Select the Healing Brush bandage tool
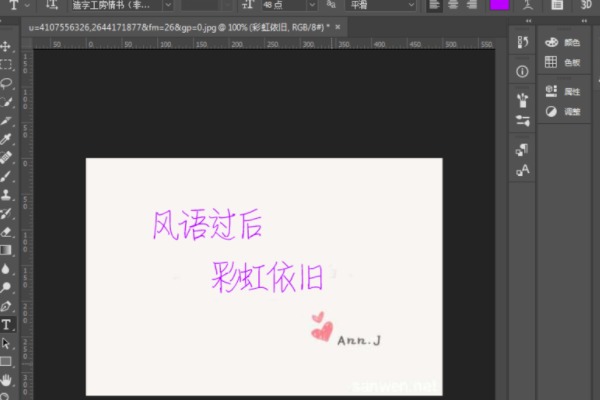Image resolution: width=600 pixels, height=400 pixels. pos(6,157)
